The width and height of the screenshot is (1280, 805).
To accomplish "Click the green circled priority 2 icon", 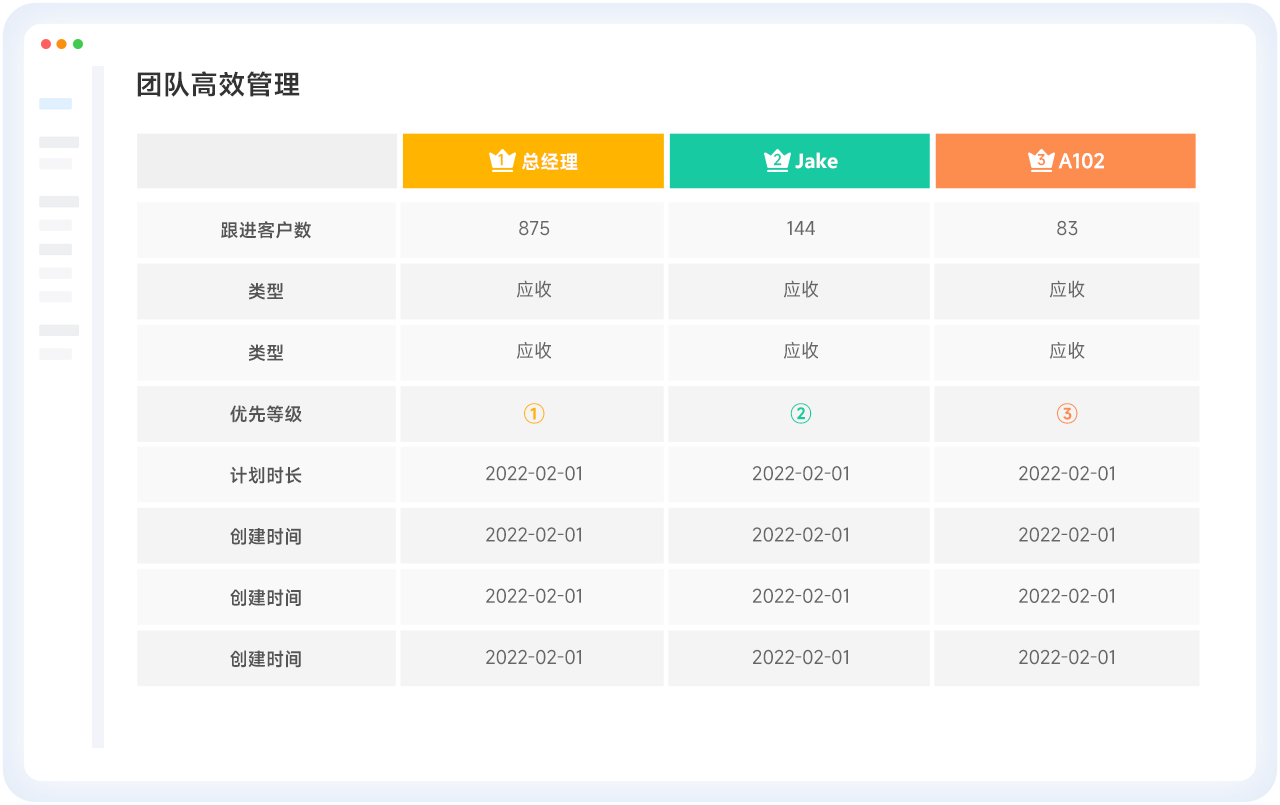I will tap(801, 414).
